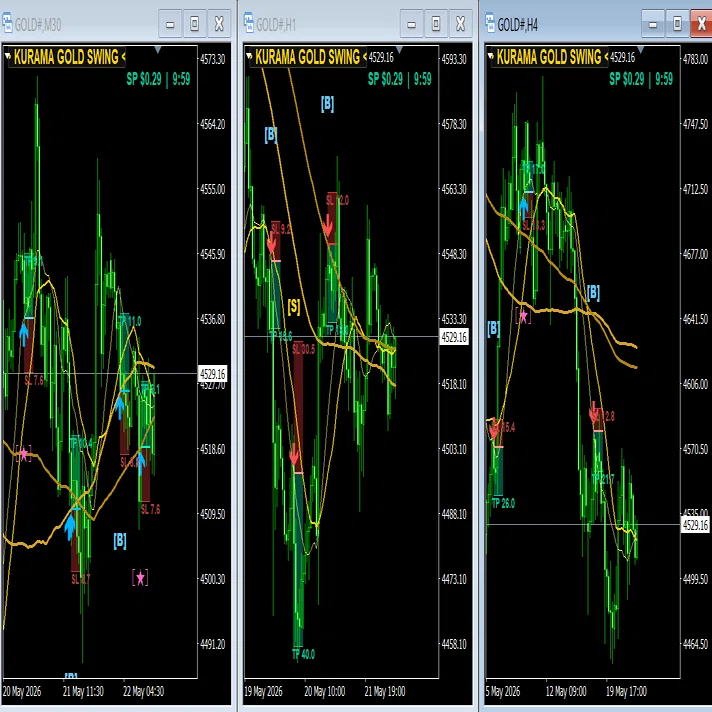Click the red down arrow near SL 30.5 in H1 chart
The height and width of the screenshot is (712, 712).
[x=294, y=454]
